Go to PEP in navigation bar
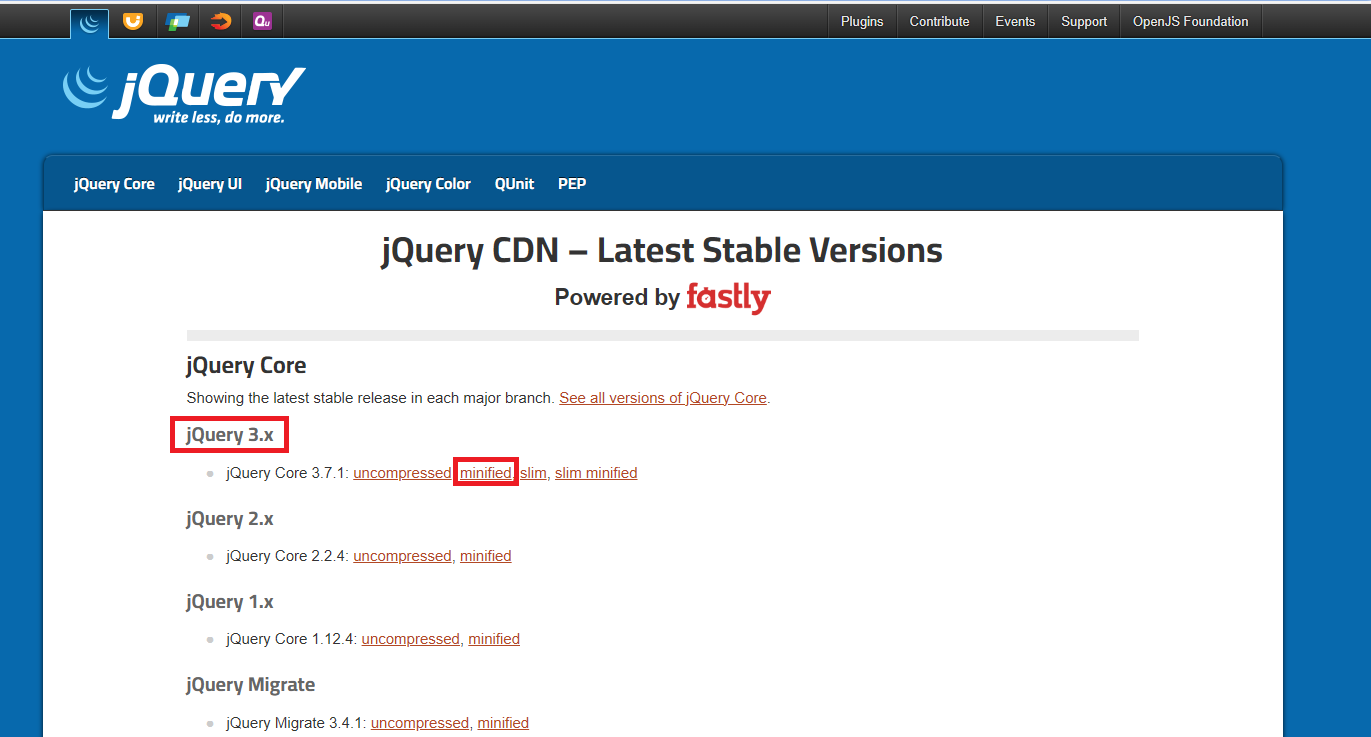The image size is (1371, 737). (x=572, y=184)
